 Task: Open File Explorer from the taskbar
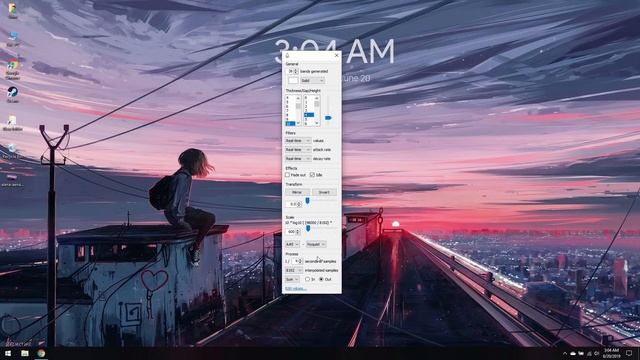[25, 353]
